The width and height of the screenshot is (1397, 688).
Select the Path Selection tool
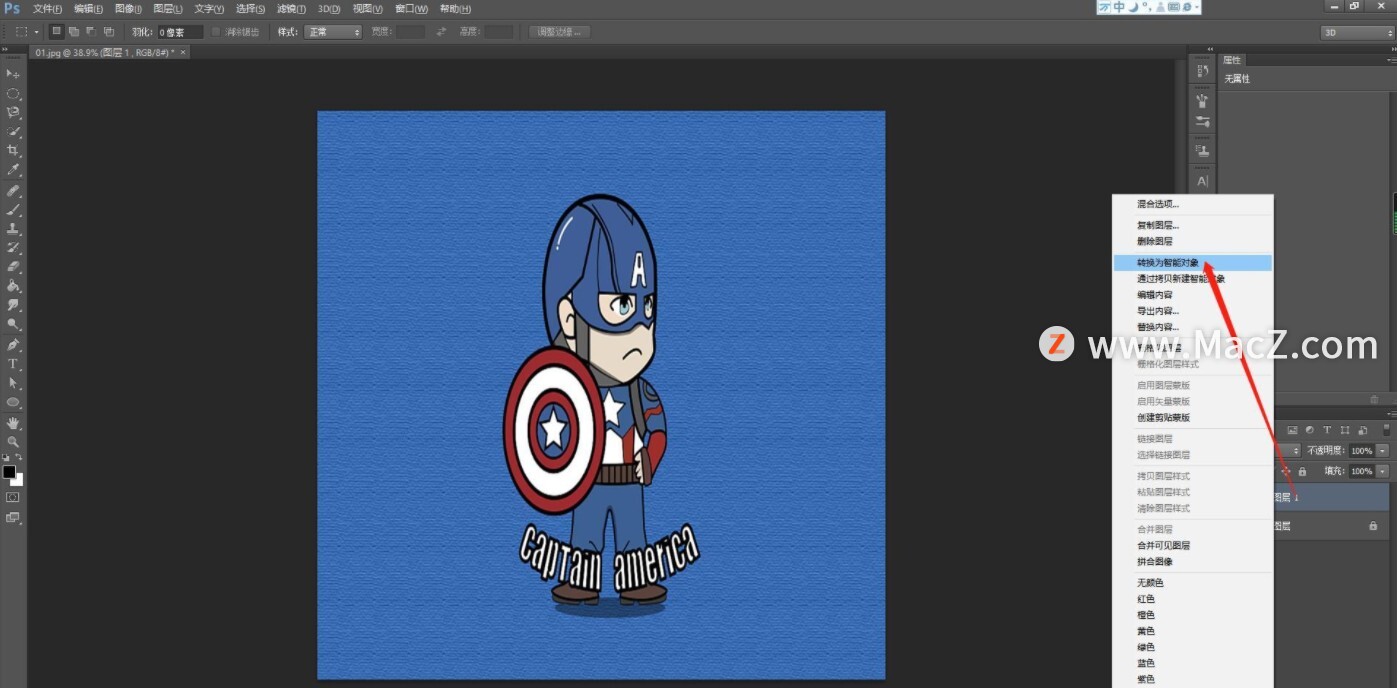[x=13, y=383]
